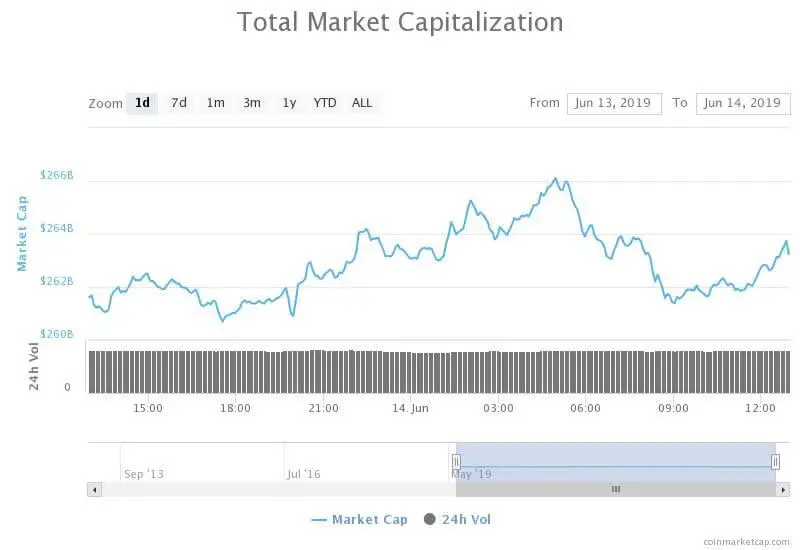Image resolution: width=800 pixels, height=550 pixels.
Task: Toggle Market Cap series in legend
Action: tap(369, 519)
